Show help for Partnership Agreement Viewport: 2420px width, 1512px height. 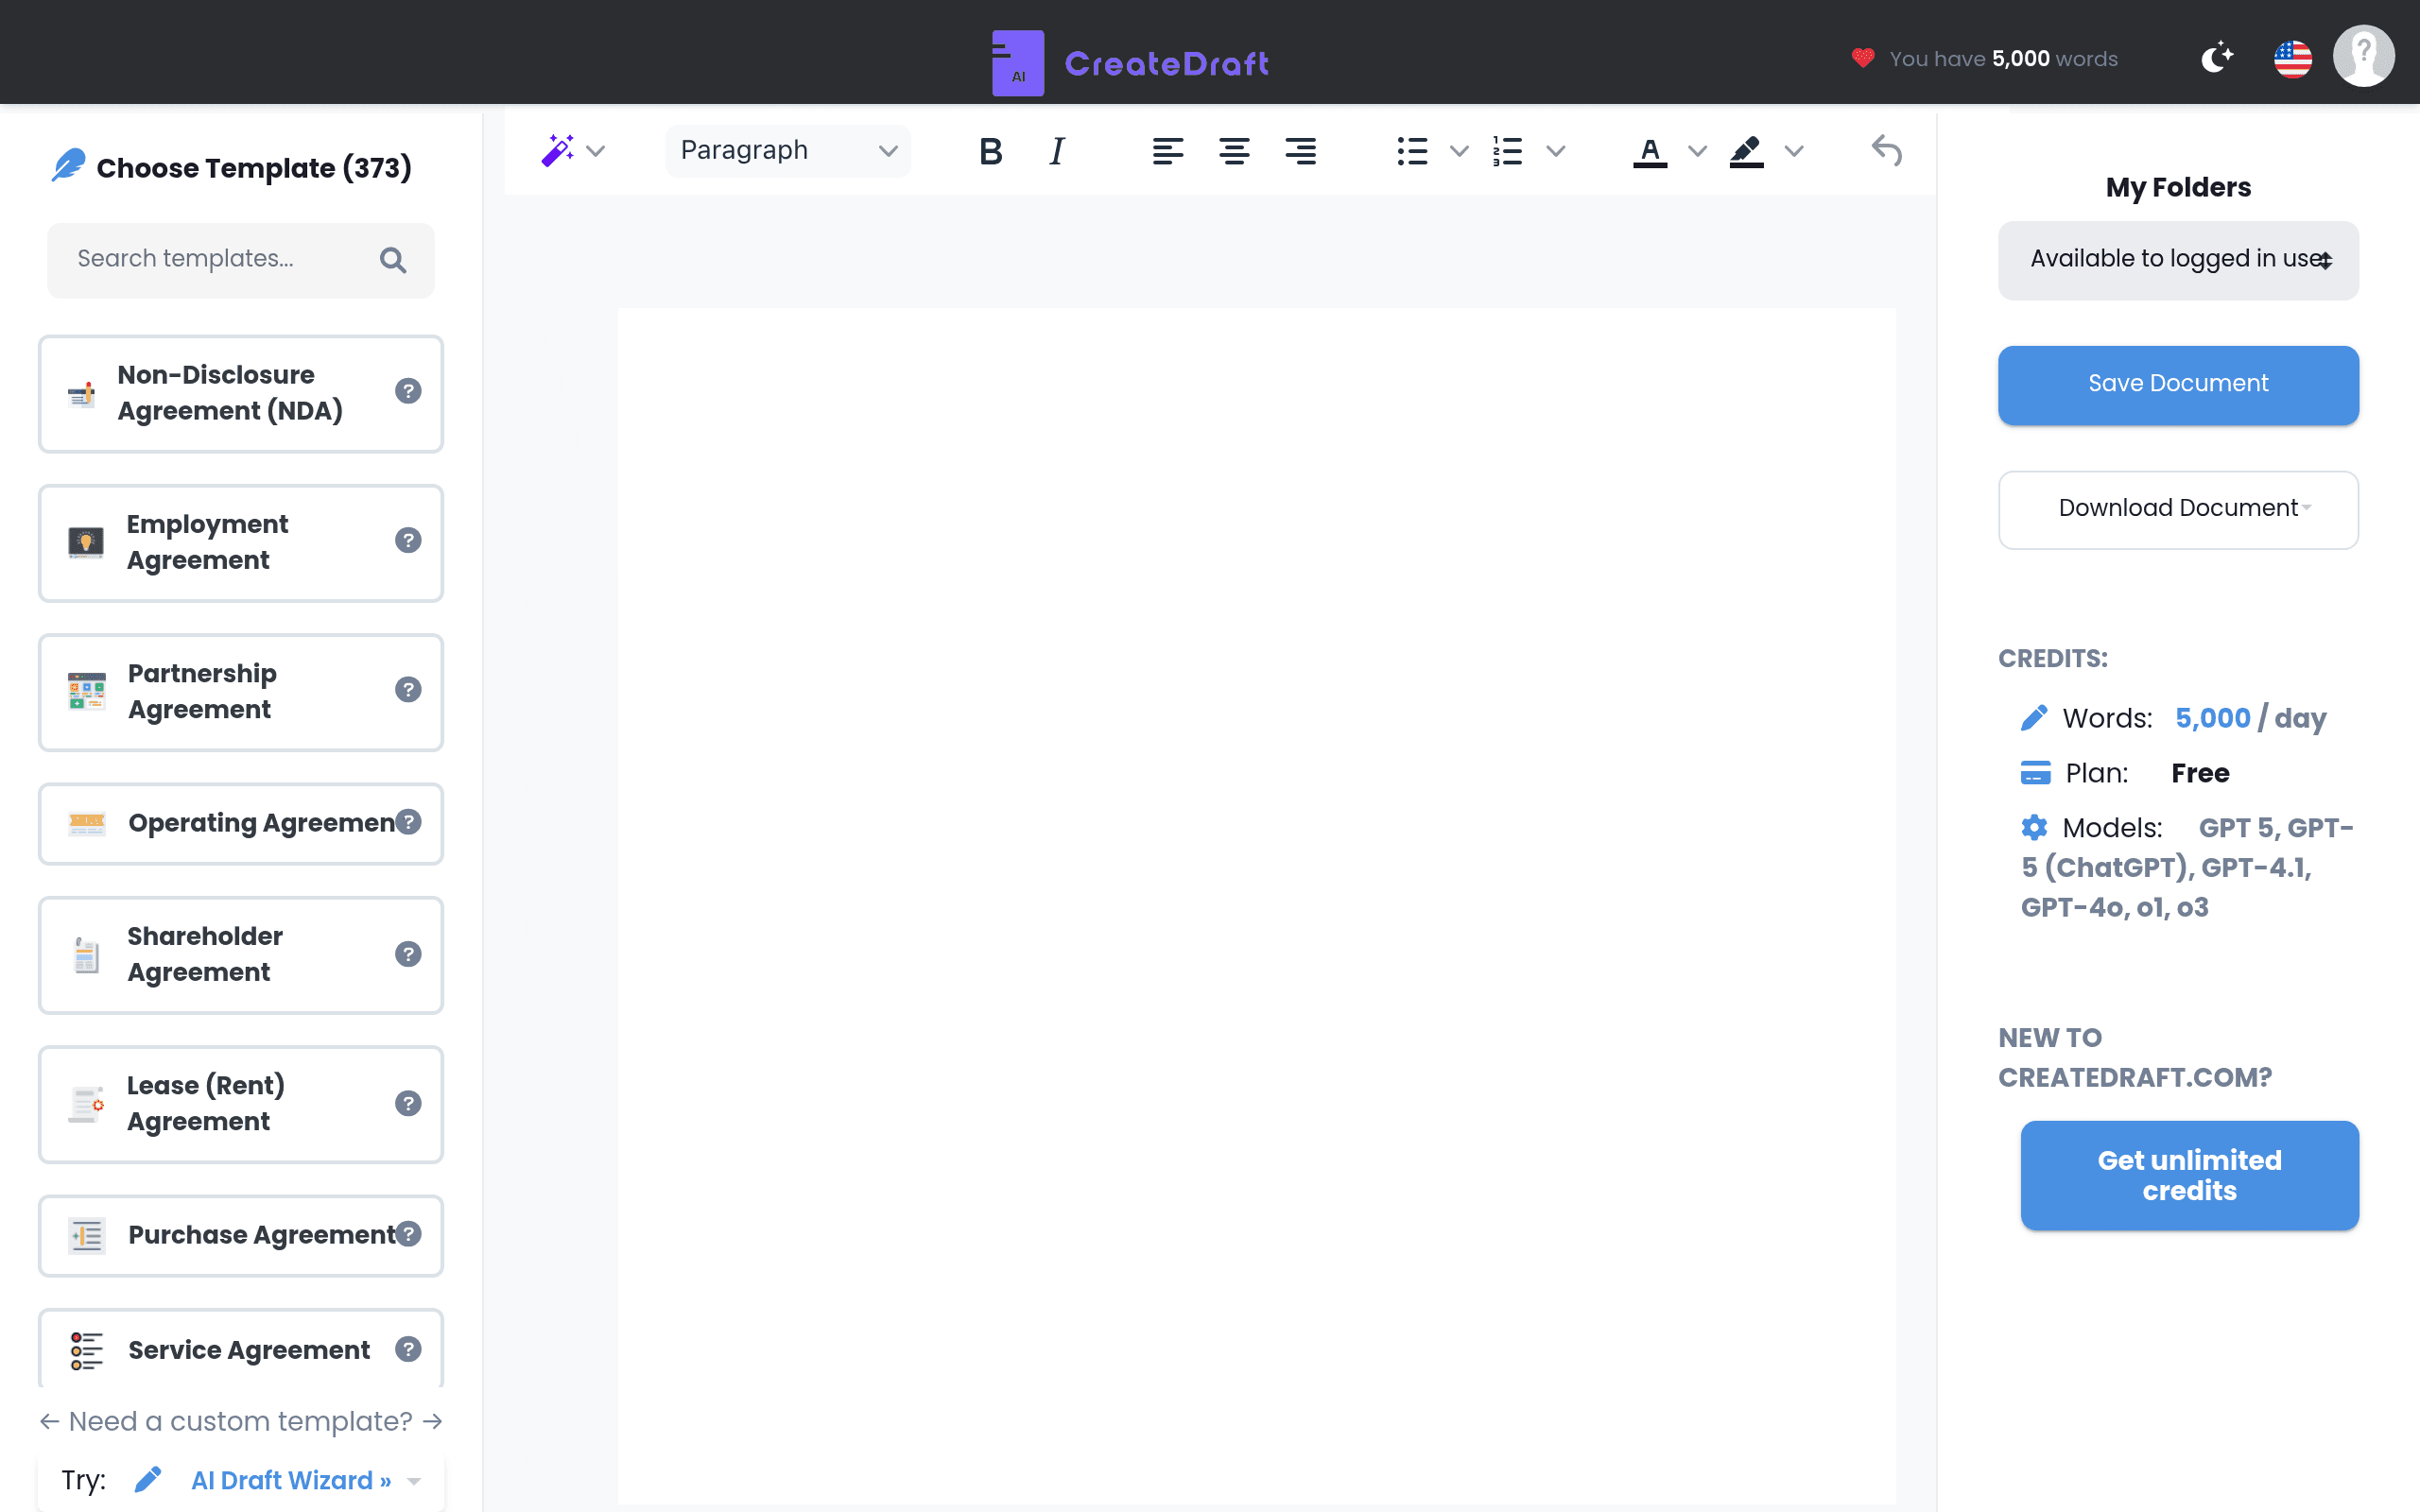[408, 689]
